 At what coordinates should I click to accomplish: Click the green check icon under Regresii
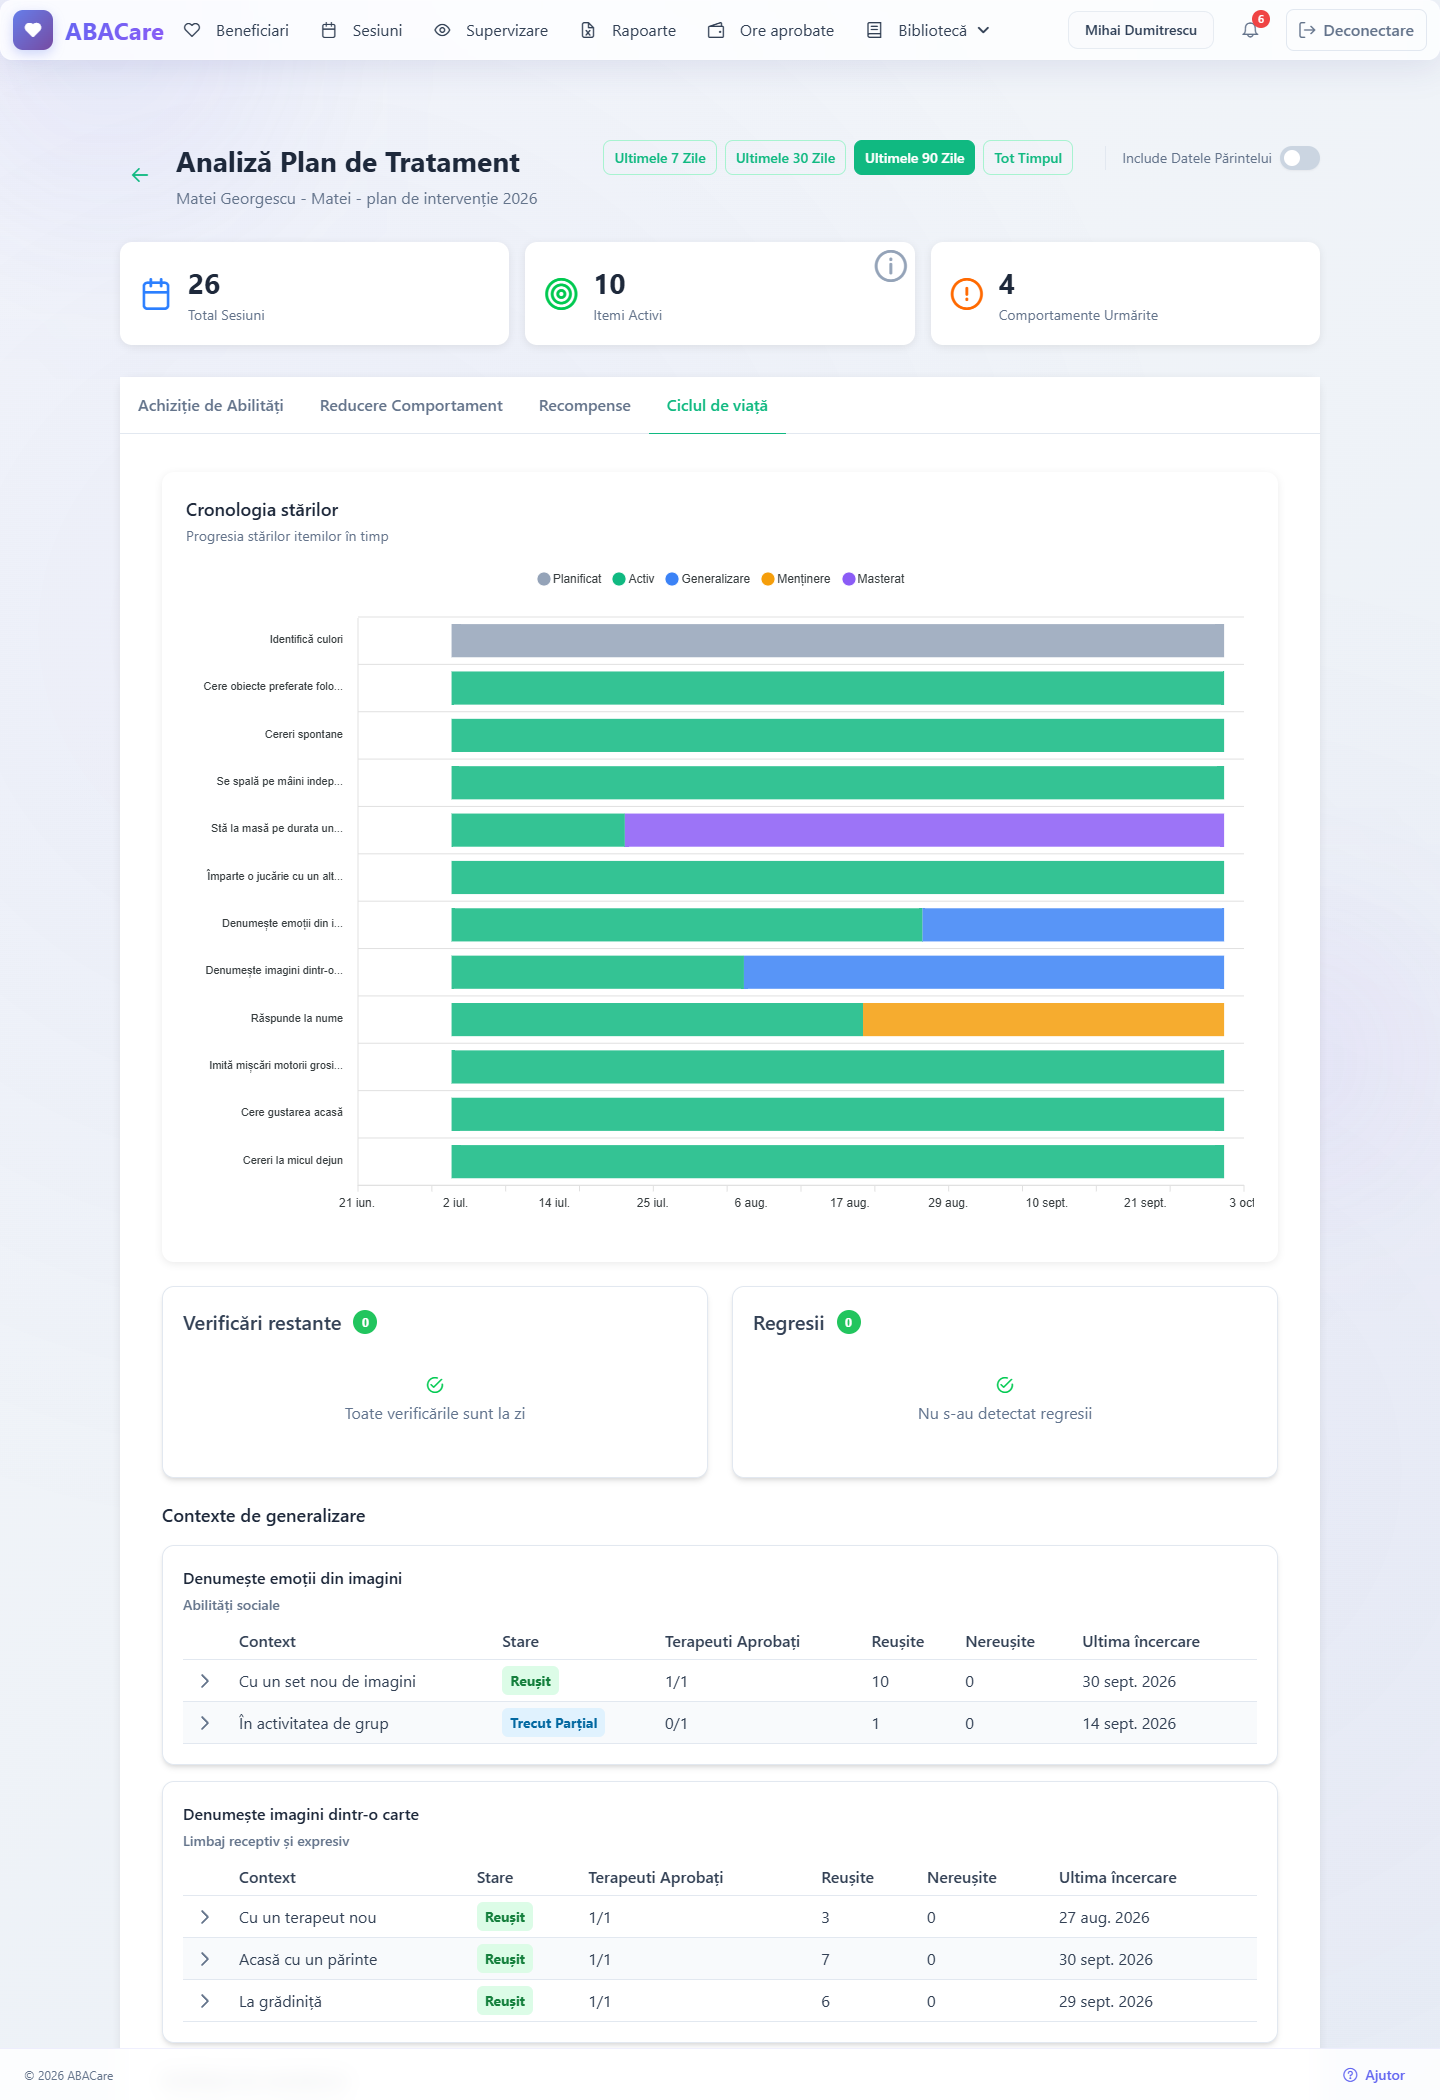click(1005, 1385)
